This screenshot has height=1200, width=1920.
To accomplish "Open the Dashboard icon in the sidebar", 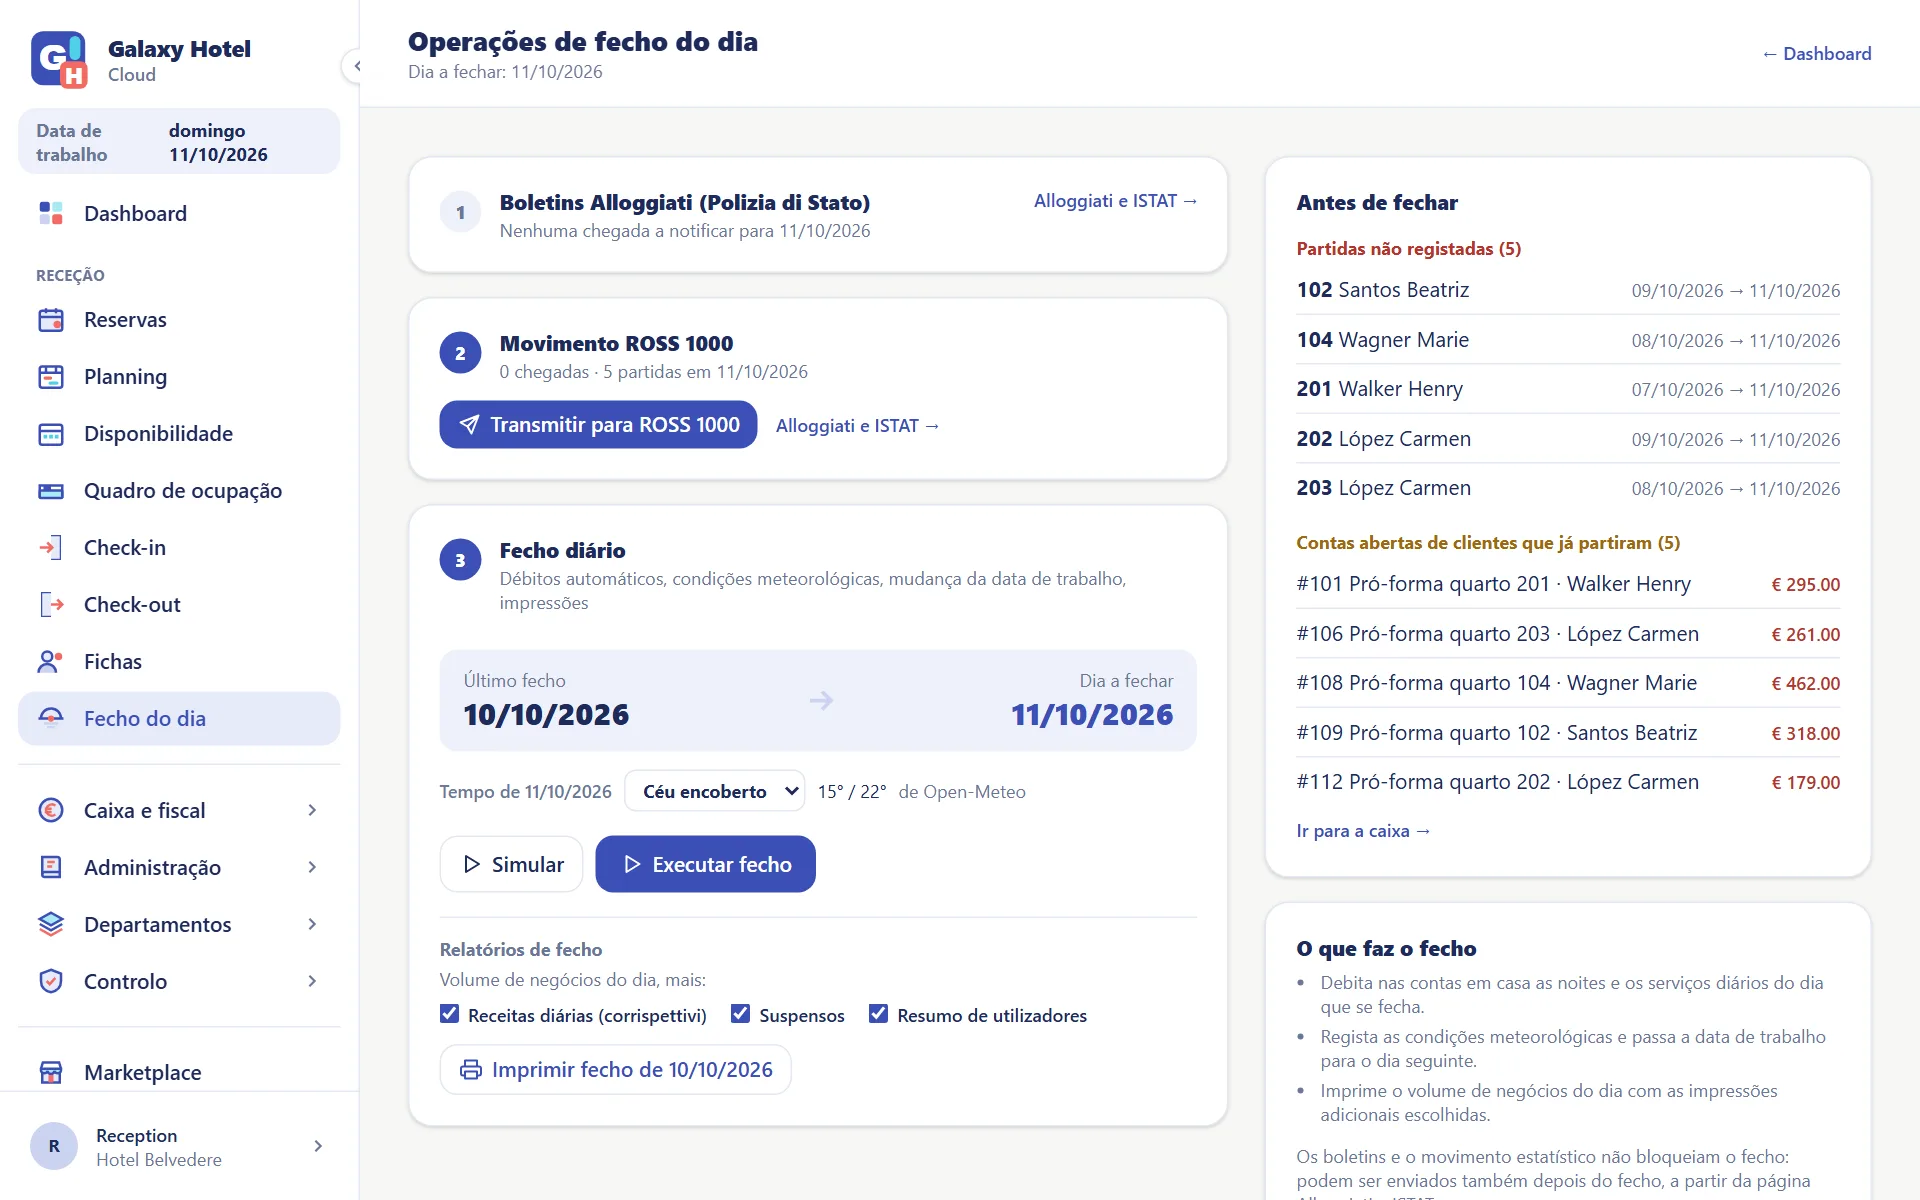I will click(51, 213).
